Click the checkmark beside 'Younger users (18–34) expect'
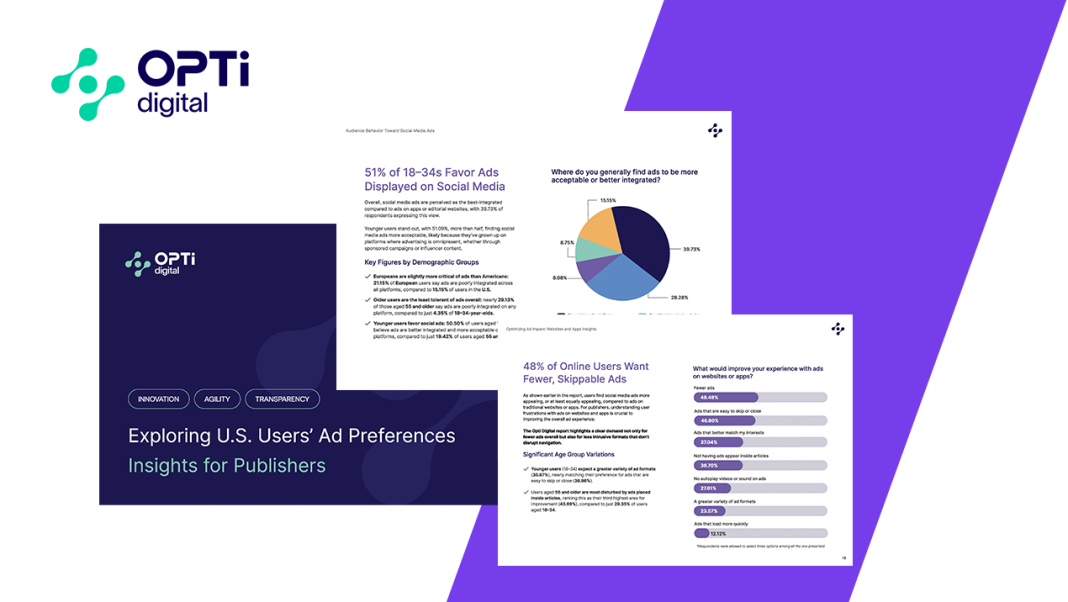This screenshot has width=1068, height=602. pyautogui.click(x=526, y=466)
